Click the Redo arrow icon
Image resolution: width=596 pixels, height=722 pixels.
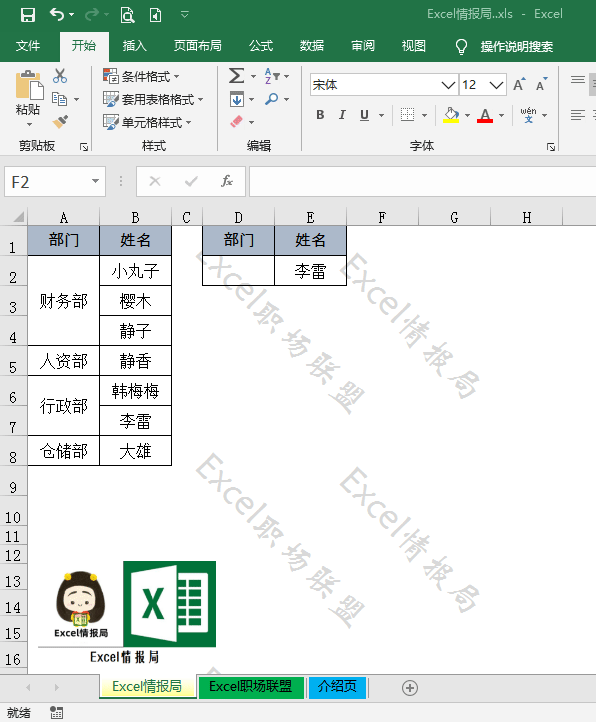coord(92,15)
